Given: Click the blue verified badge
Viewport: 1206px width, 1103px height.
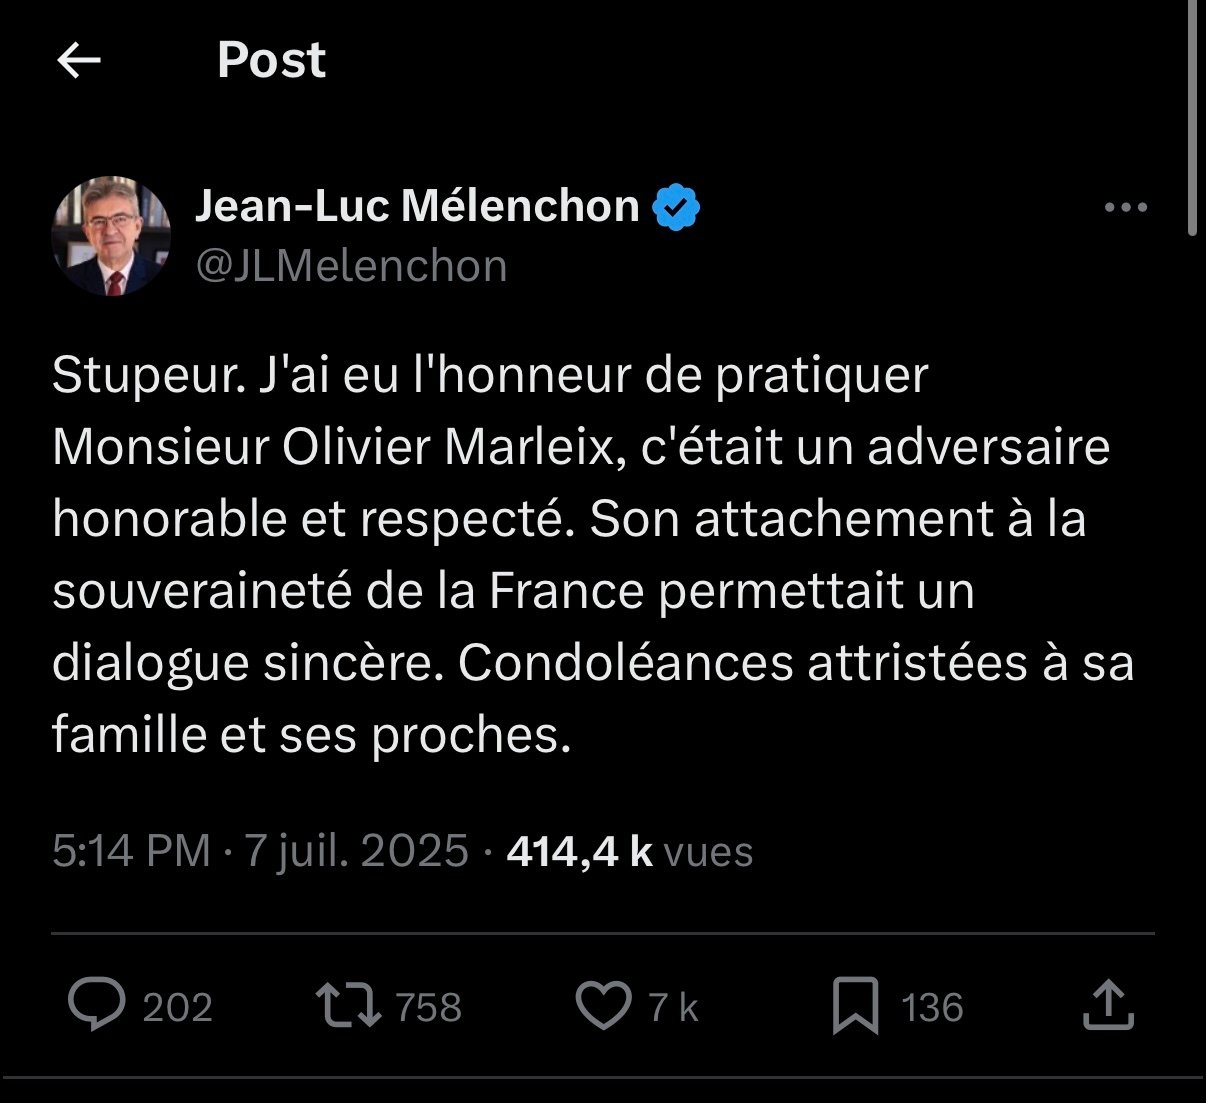Looking at the screenshot, I should (676, 207).
